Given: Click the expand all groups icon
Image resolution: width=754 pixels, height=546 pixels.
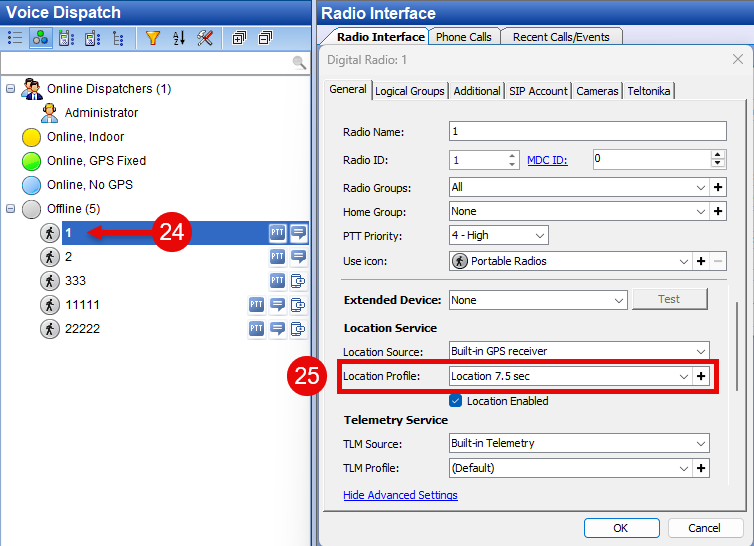Looking at the screenshot, I should click(239, 38).
